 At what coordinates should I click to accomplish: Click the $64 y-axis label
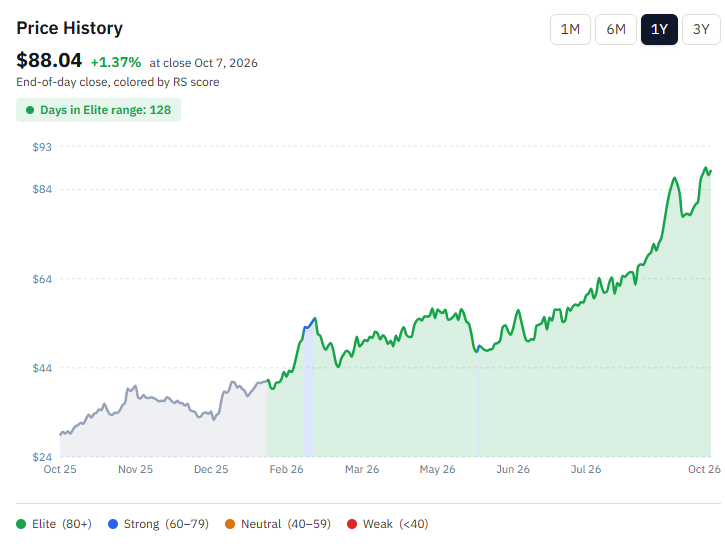pyautogui.click(x=42, y=279)
